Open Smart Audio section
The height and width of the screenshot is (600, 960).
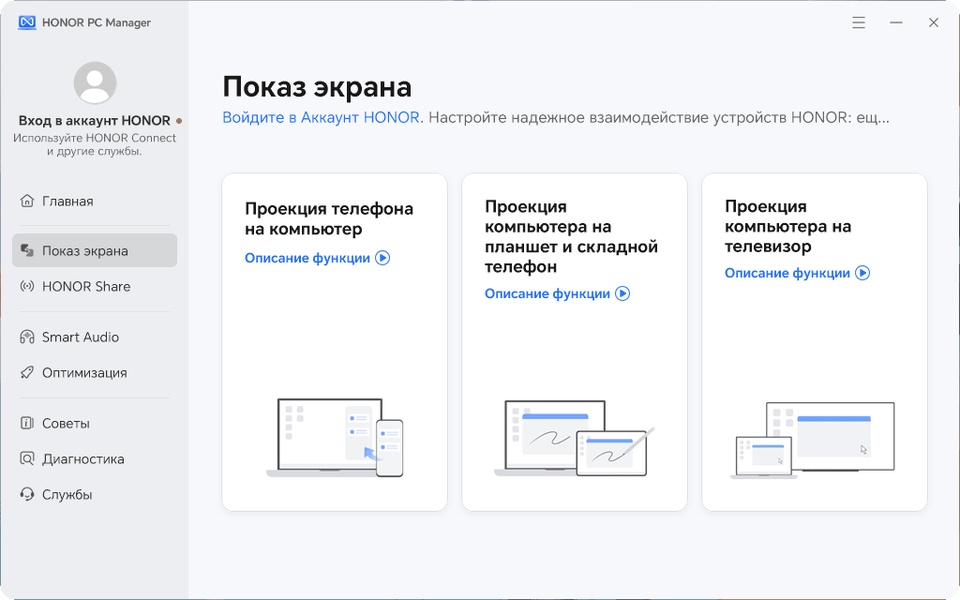95,337
